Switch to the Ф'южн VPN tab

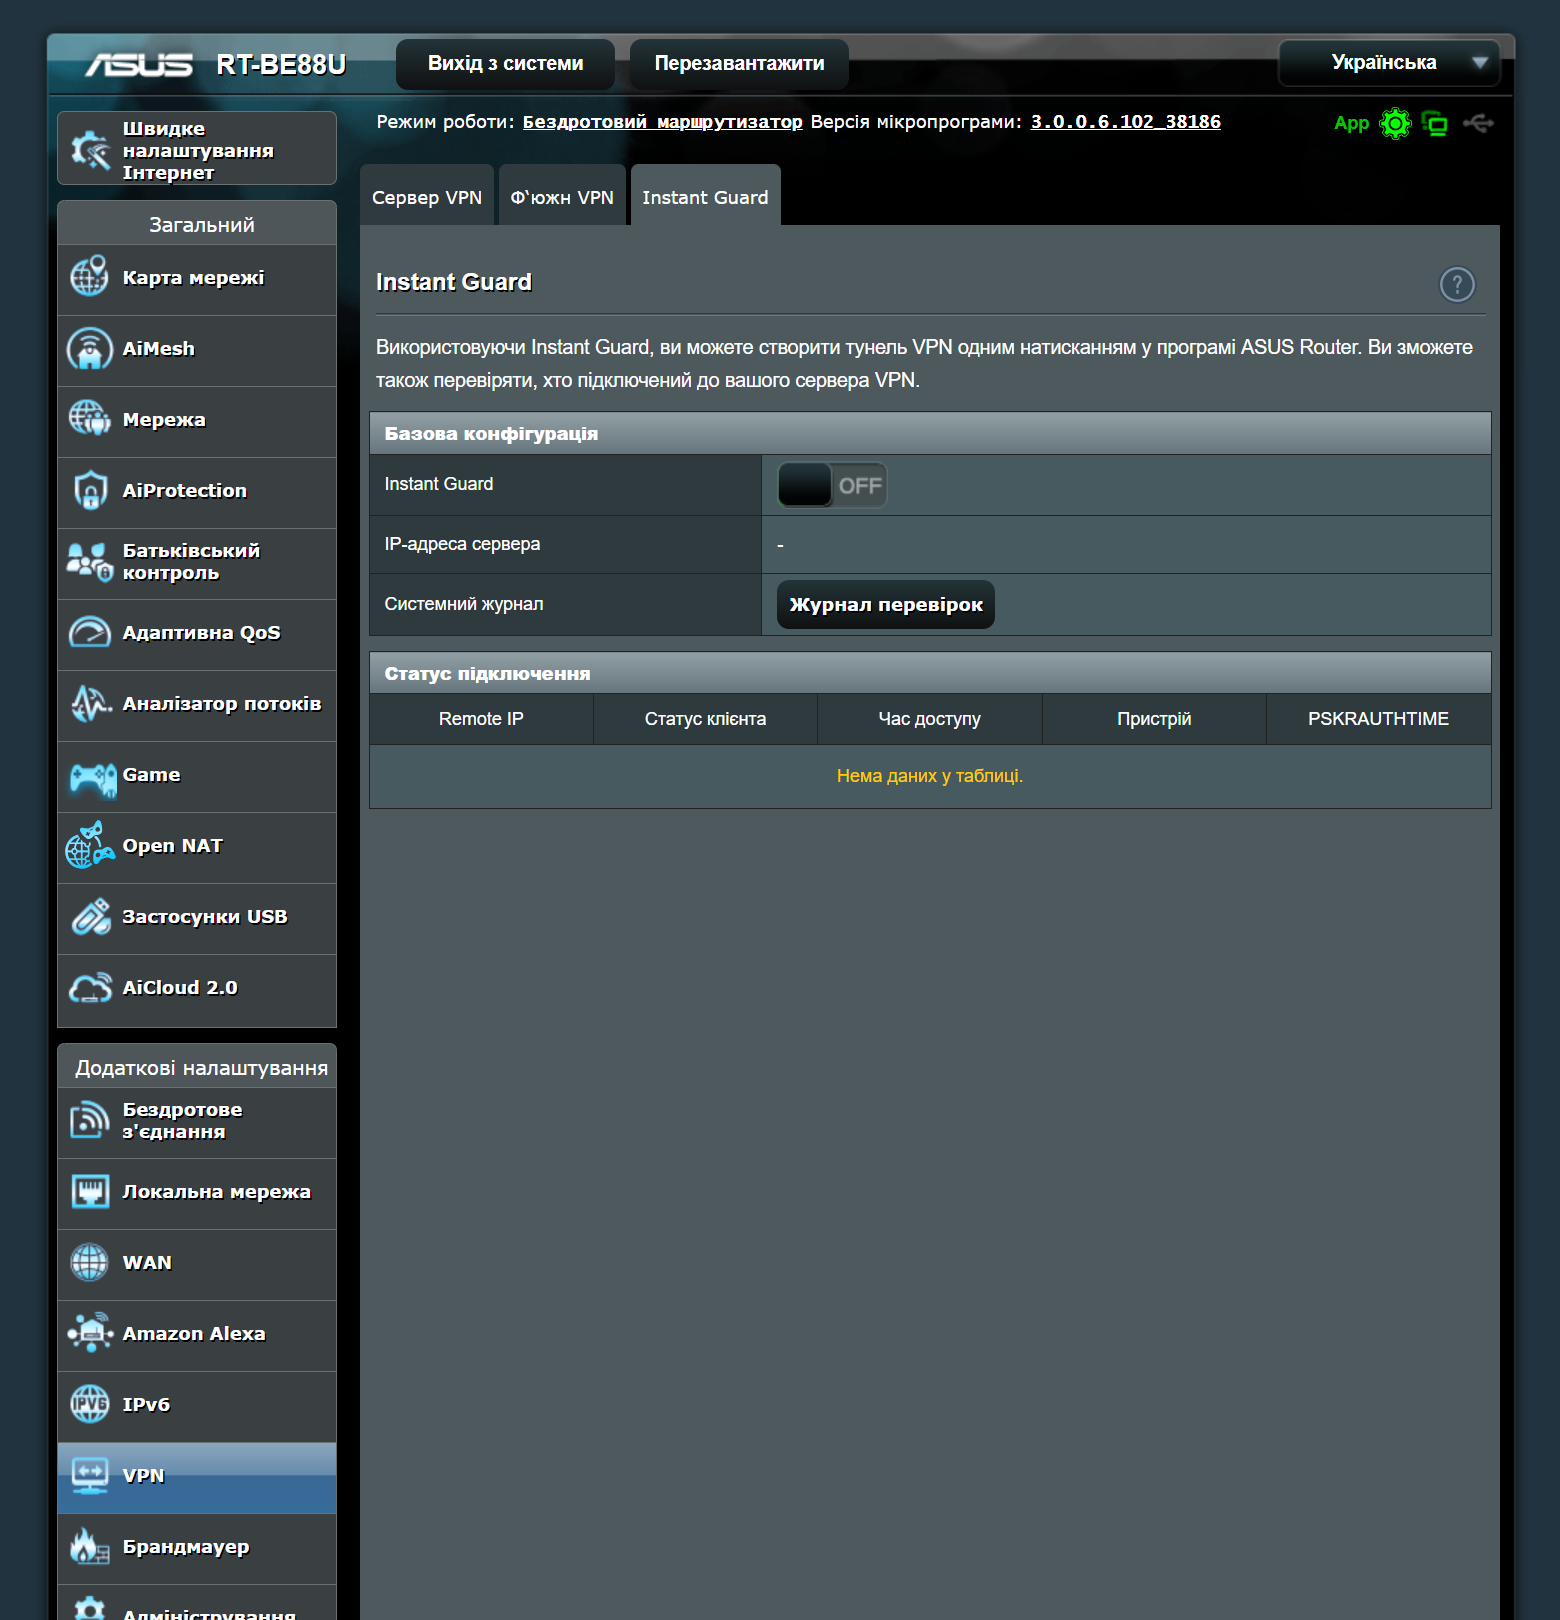[562, 196]
